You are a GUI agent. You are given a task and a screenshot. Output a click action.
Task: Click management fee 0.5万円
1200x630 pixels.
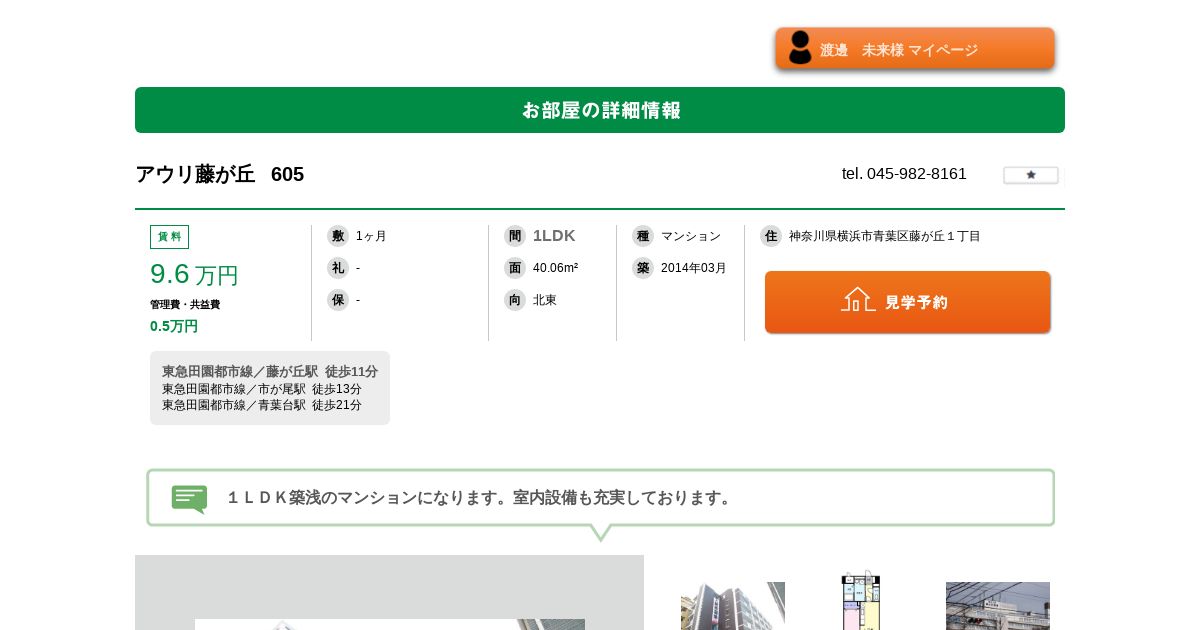(x=174, y=326)
